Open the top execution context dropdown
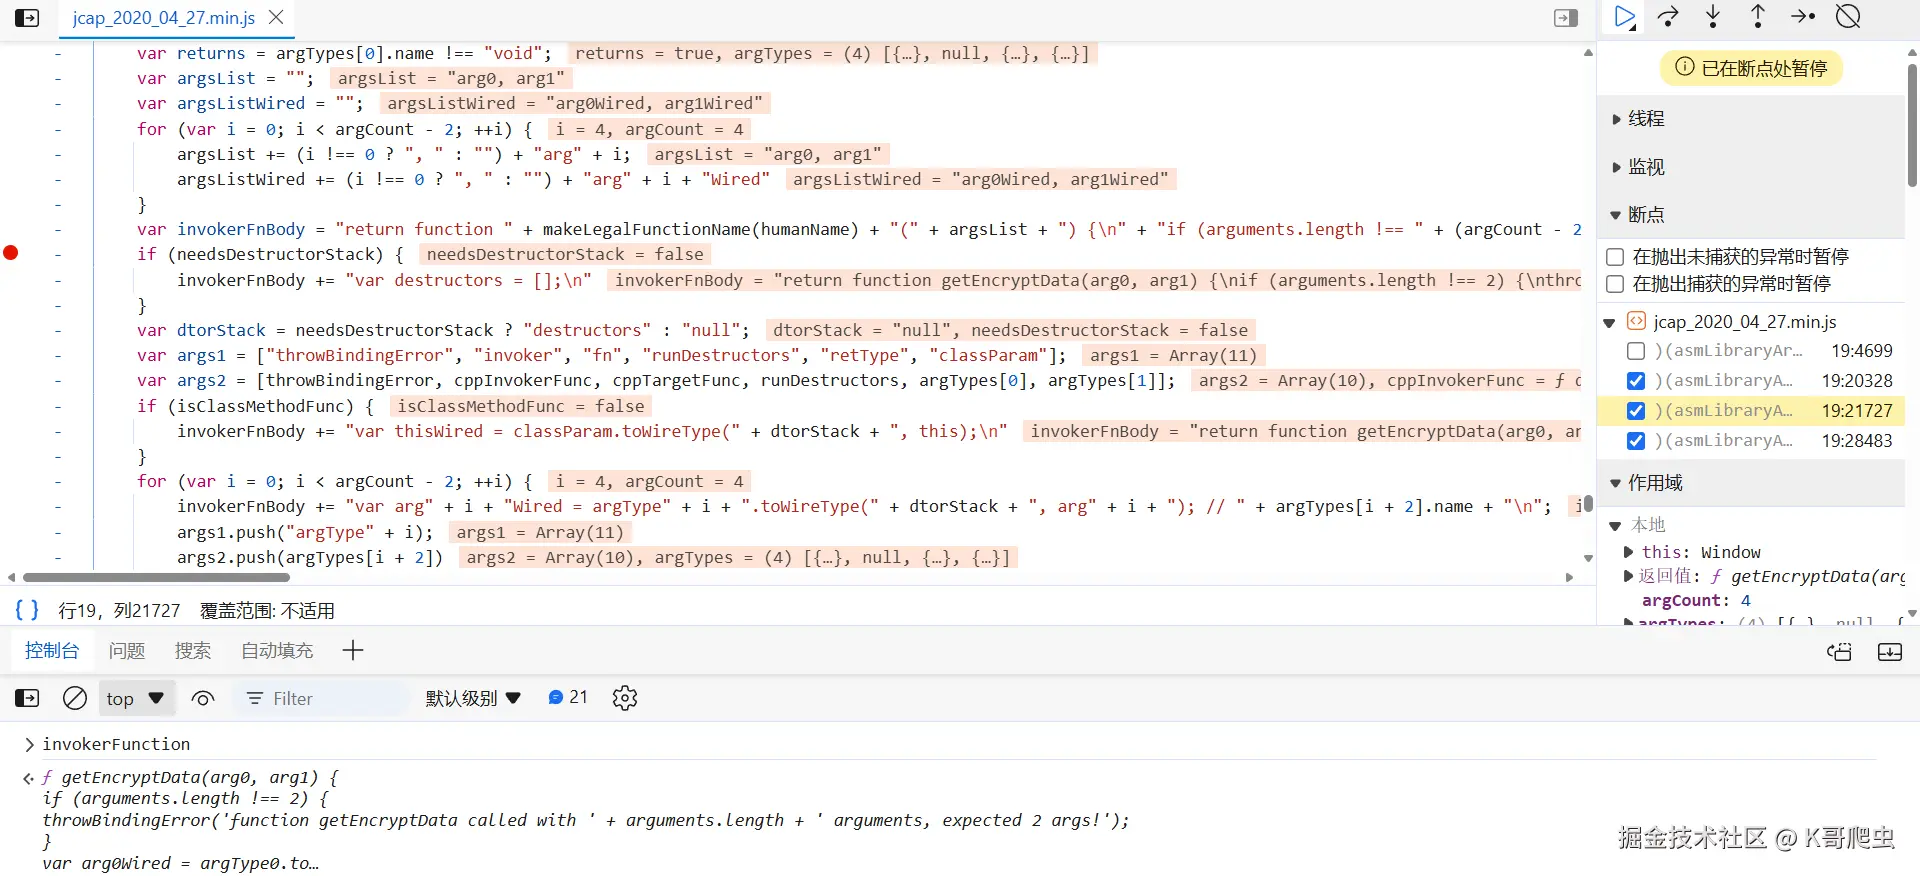 click(136, 698)
